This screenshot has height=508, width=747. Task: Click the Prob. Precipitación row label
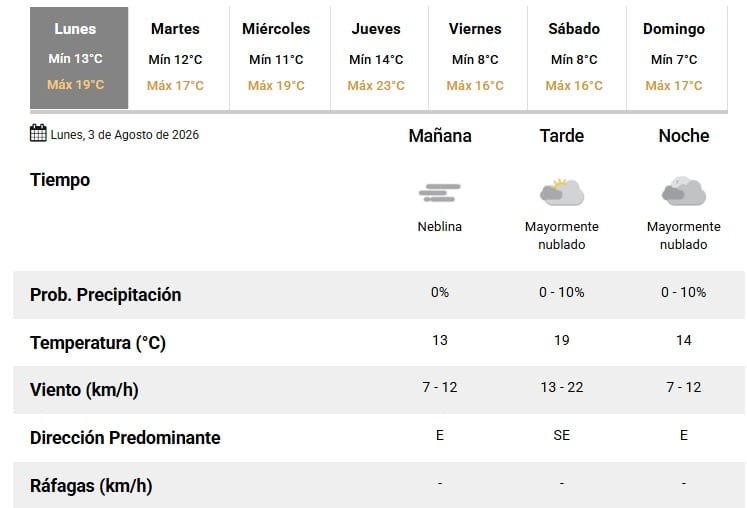pyautogui.click(x=105, y=295)
